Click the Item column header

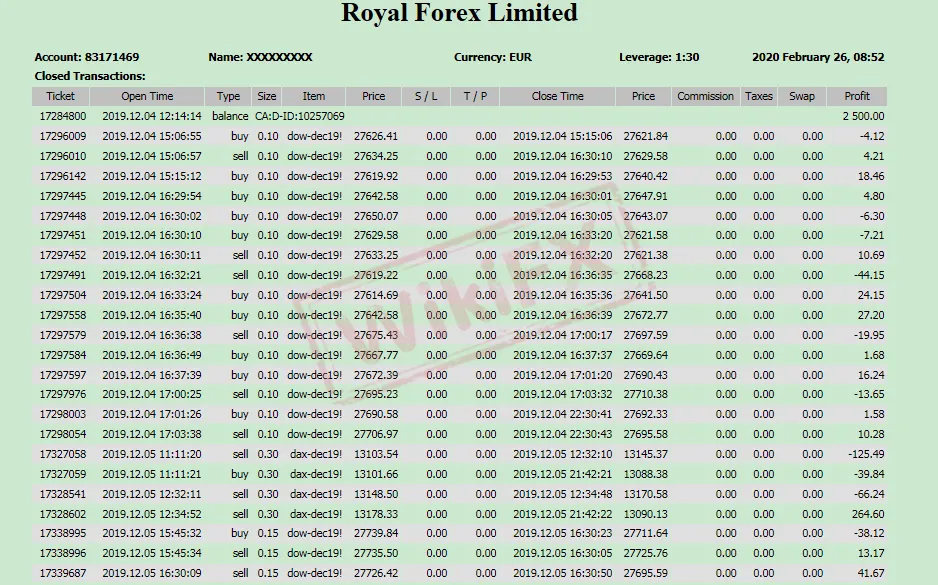point(313,96)
